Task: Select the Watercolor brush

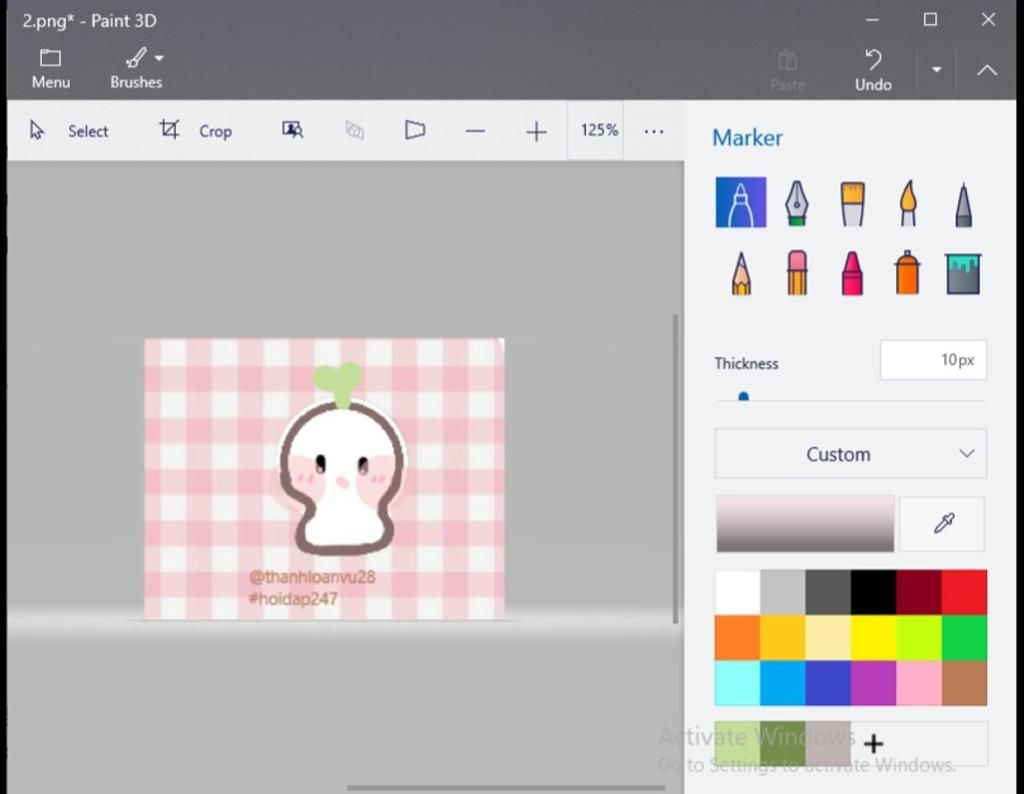Action: pyautogui.click(x=908, y=203)
